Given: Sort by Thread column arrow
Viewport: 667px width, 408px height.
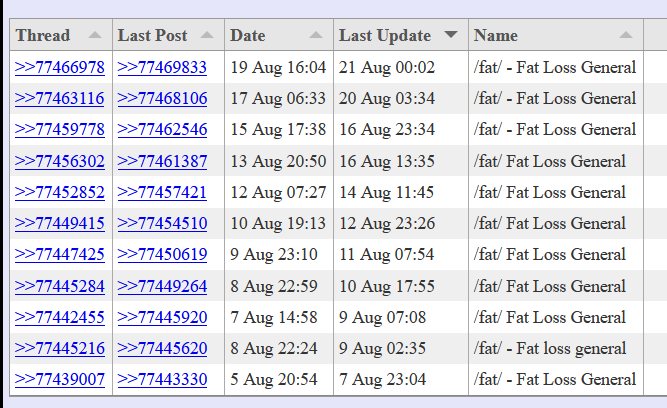Looking at the screenshot, I should click(95, 35).
